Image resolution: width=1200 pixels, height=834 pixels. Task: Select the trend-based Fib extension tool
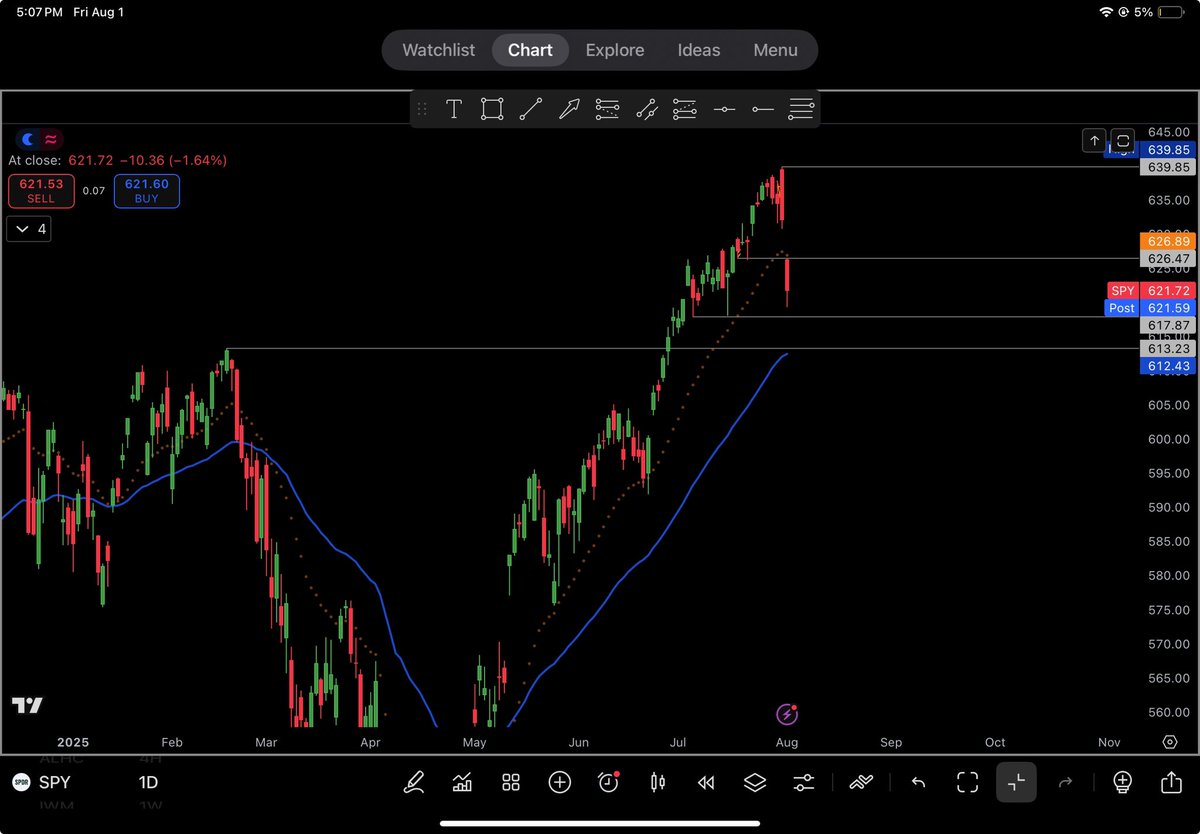pos(685,109)
